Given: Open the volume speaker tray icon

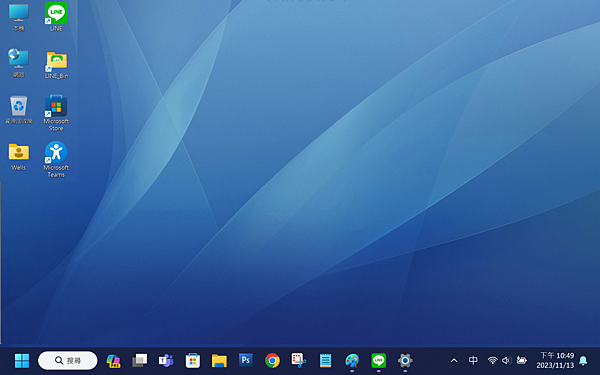Looking at the screenshot, I should click(x=507, y=360).
